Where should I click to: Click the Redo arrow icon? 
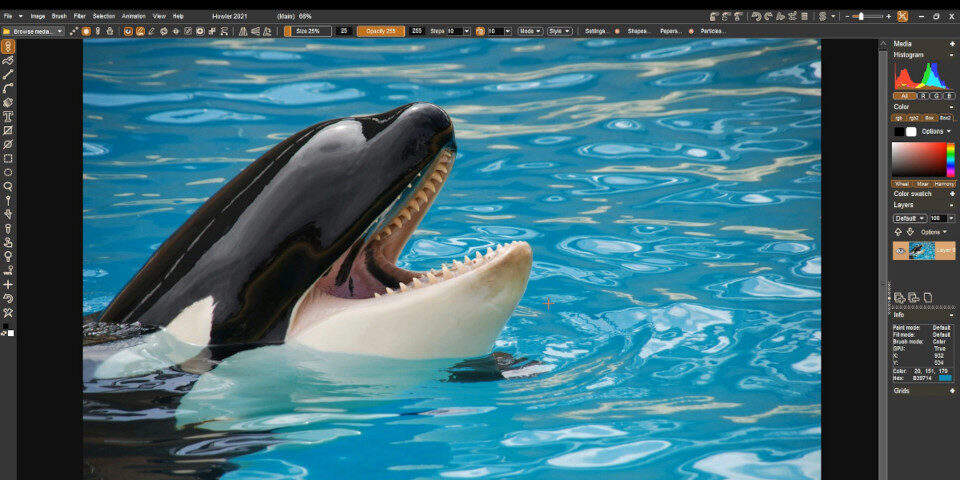click(769, 16)
